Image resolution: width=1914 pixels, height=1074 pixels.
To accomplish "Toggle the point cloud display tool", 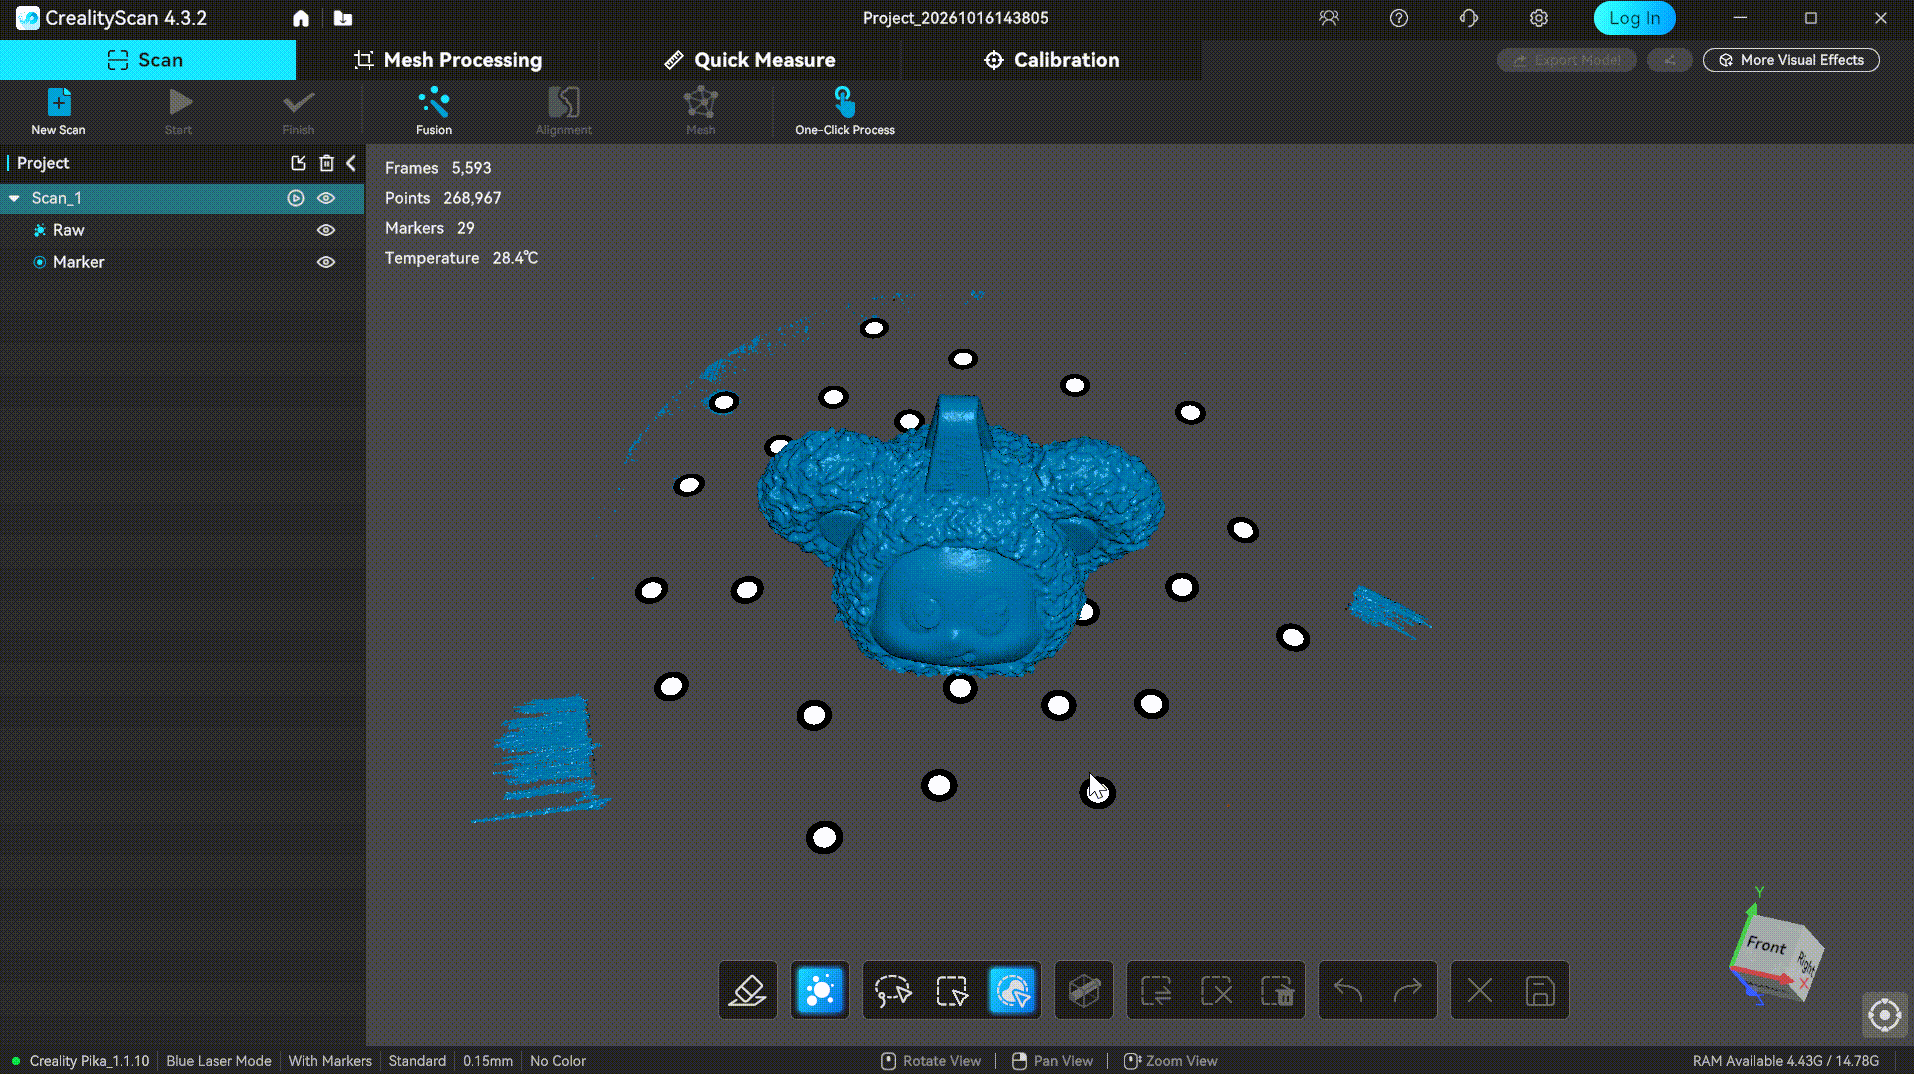I will point(820,991).
